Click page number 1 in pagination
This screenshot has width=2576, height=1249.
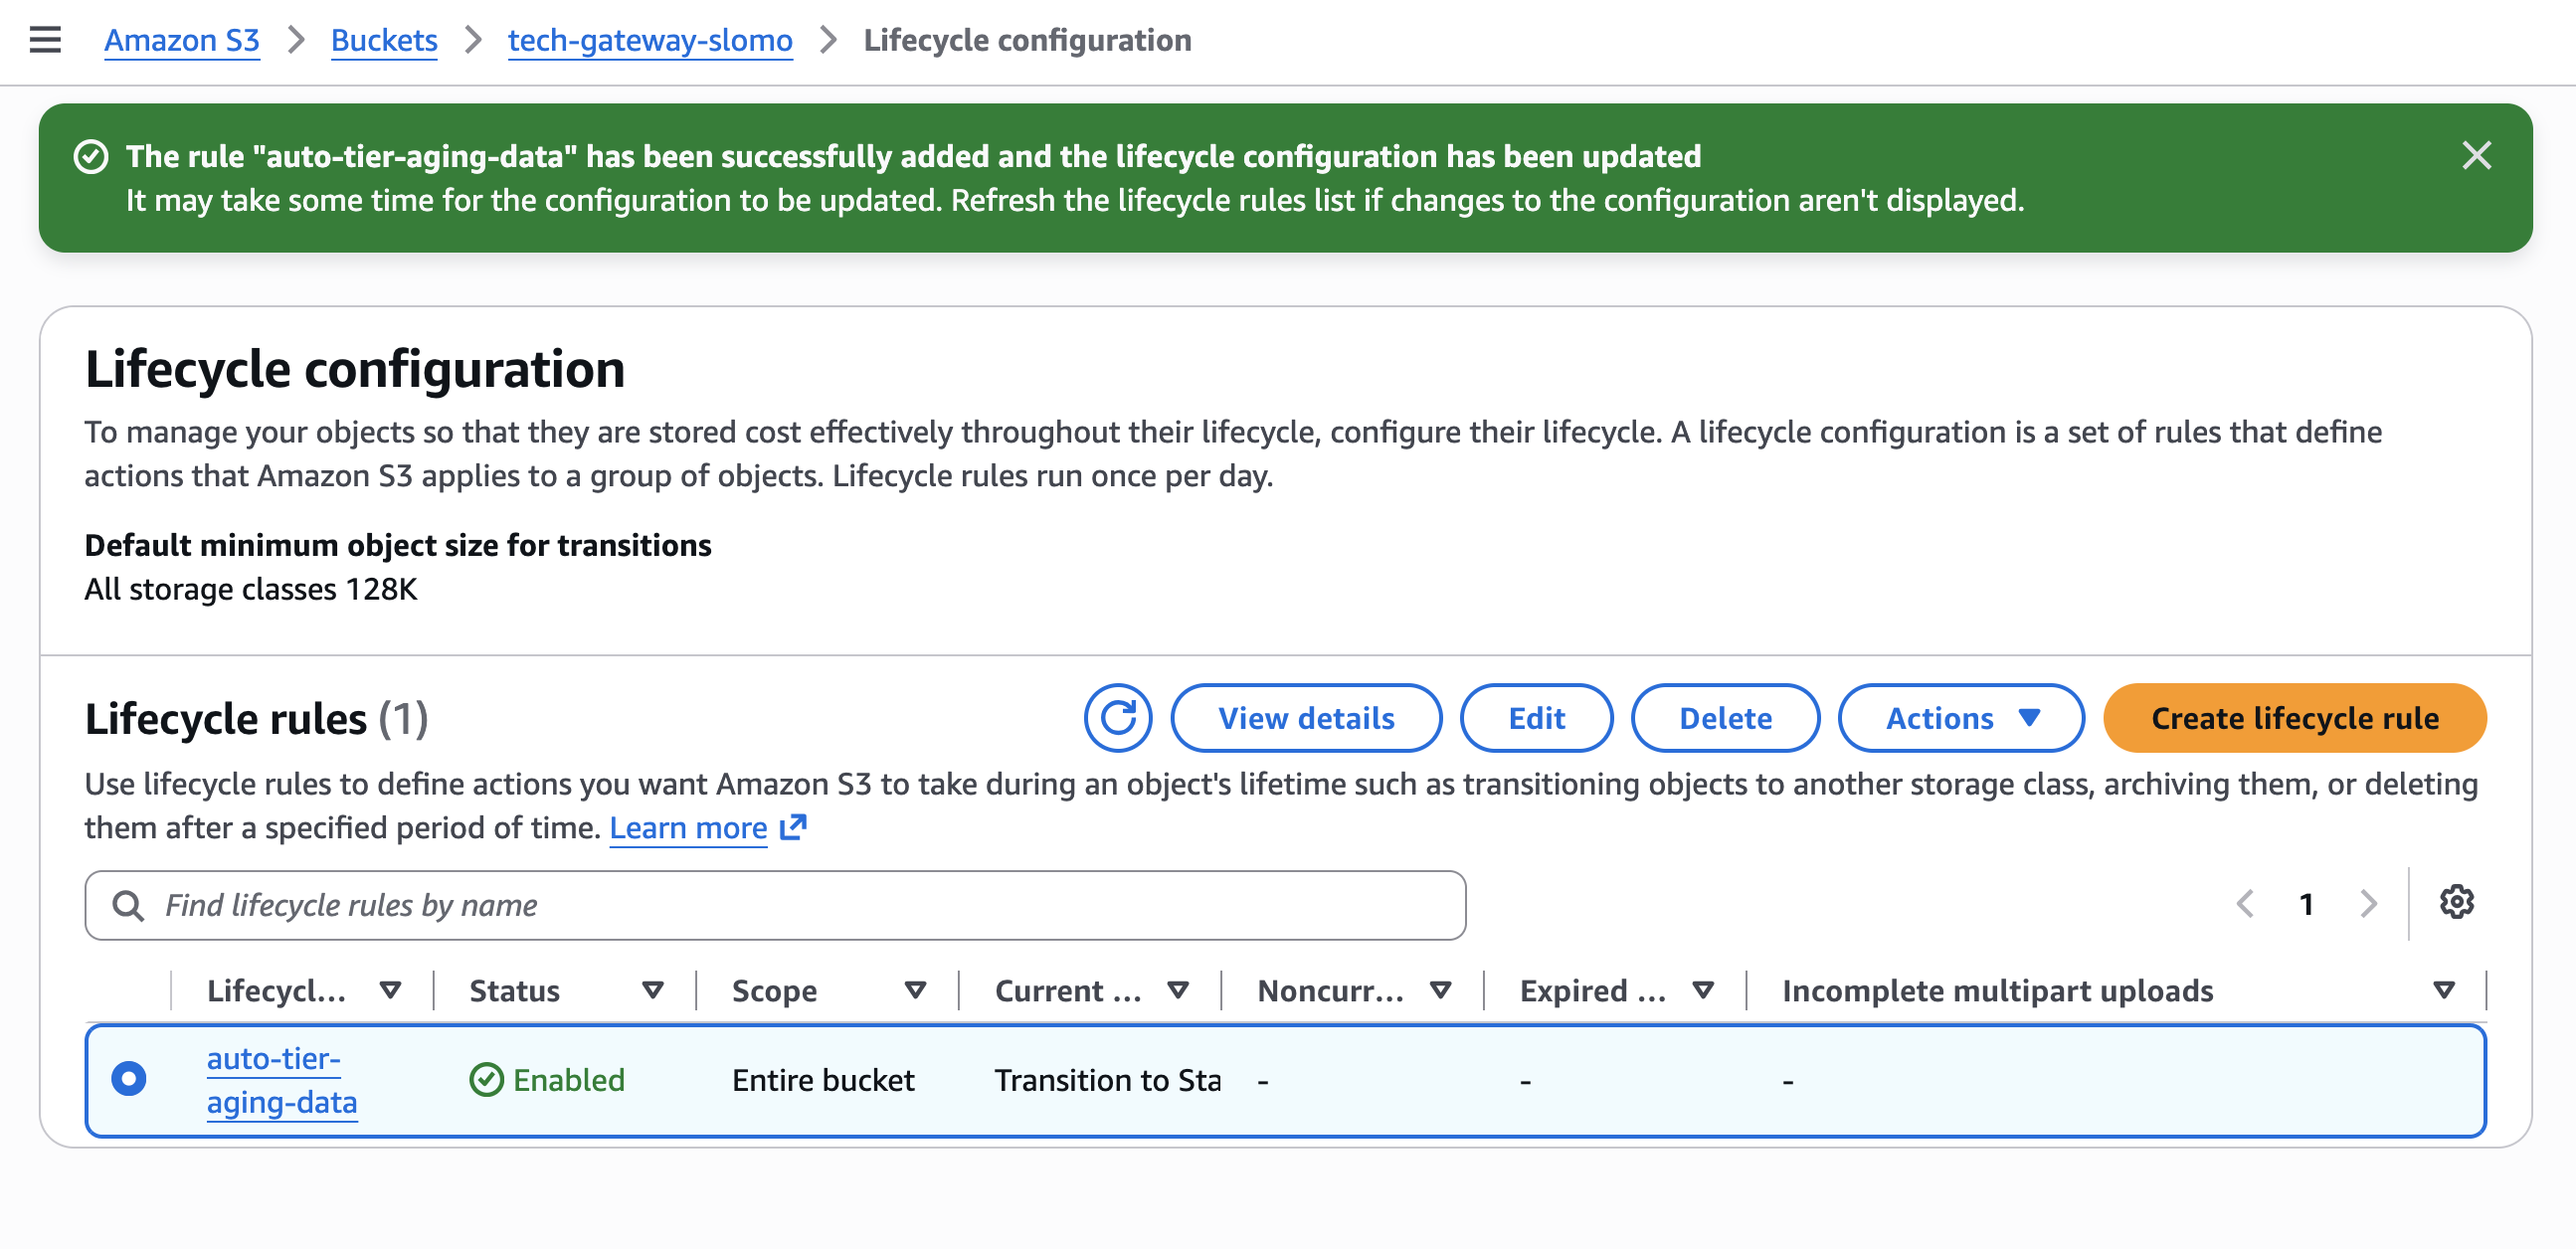pos(2306,904)
